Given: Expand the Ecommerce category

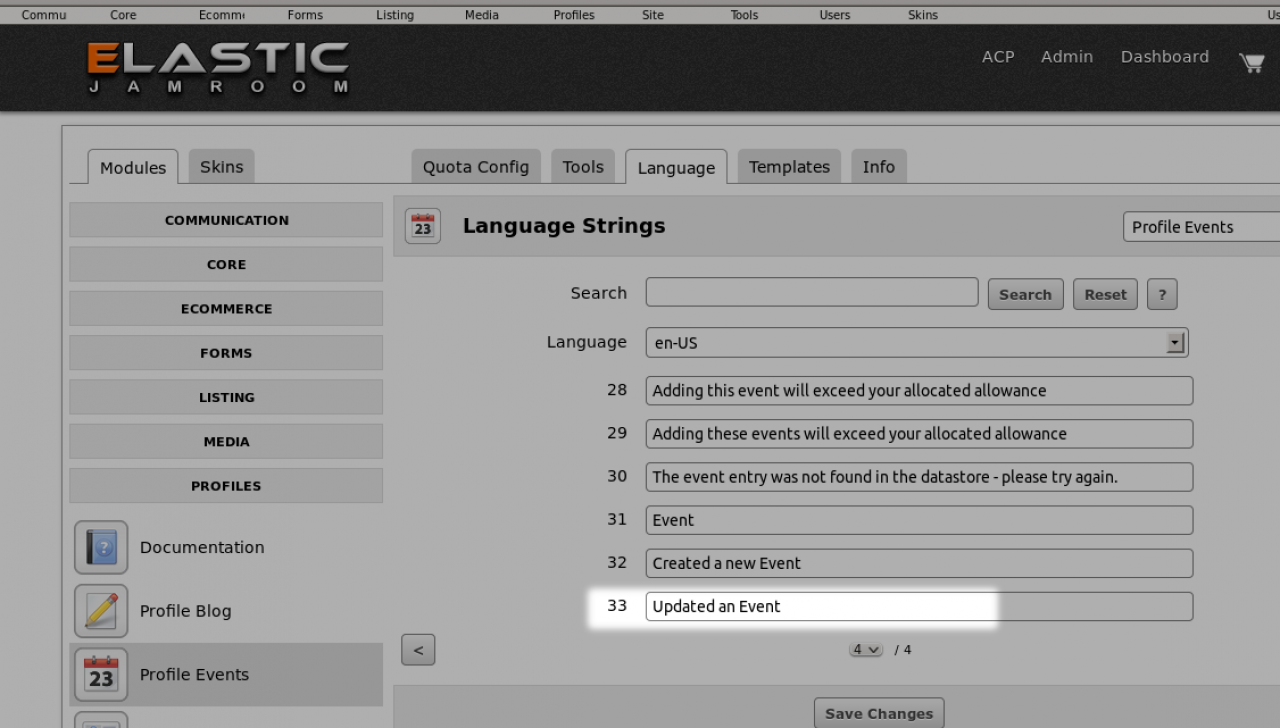Looking at the screenshot, I should pyautogui.click(x=226, y=309).
